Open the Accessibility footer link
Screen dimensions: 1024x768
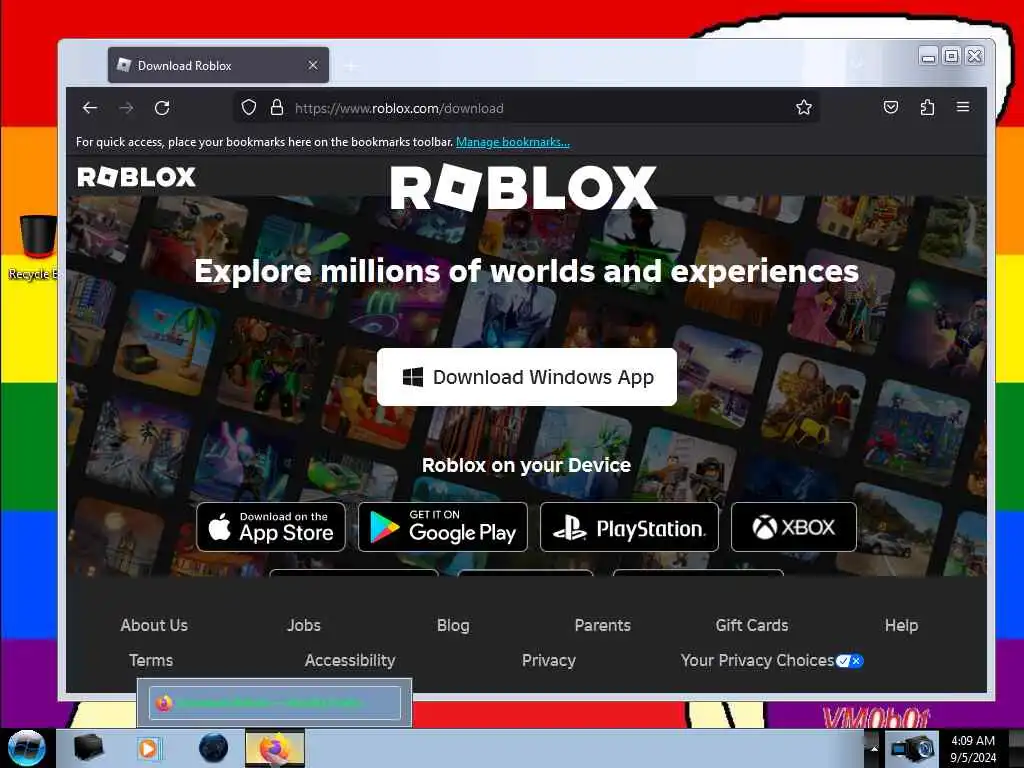[350, 660]
